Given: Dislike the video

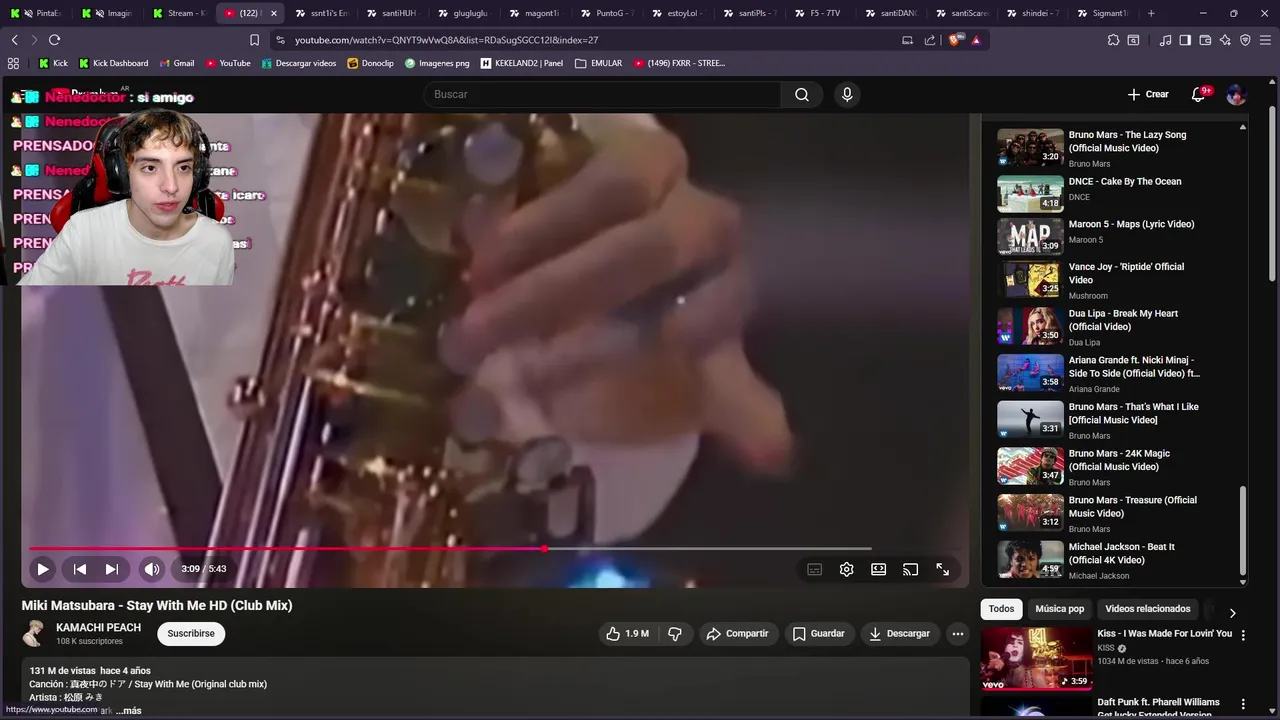Looking at the screenshot, I should tap(675, 634).
